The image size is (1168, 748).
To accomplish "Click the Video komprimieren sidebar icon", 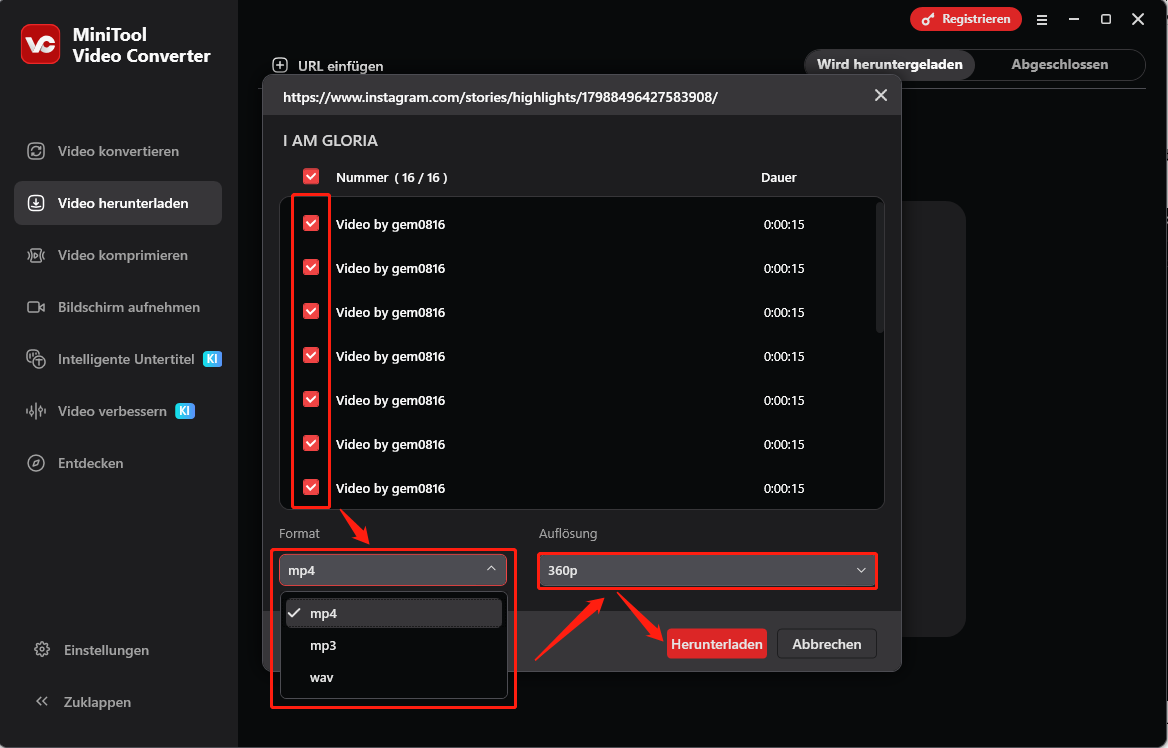I will click(36, 256).
